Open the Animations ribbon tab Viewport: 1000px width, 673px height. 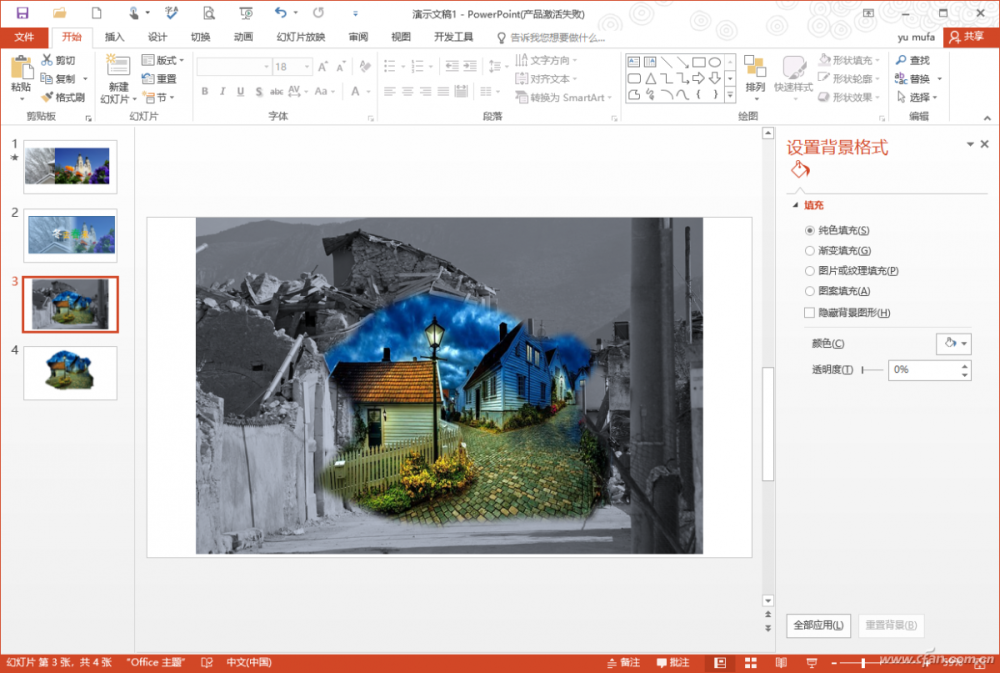click(x=243, y=37)
